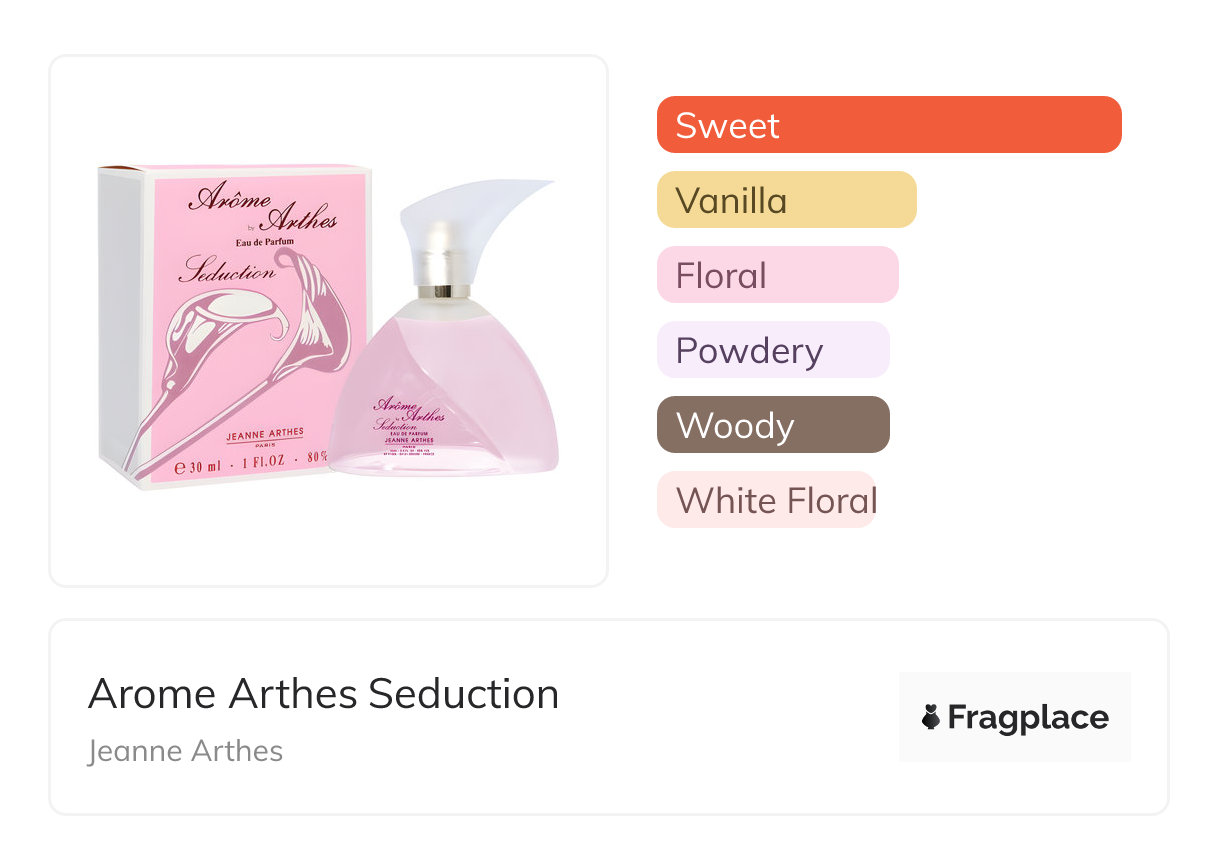Open the Jeanne Arthes brand link
Viewport: 1218px width, 864px height.
point(185,750)
